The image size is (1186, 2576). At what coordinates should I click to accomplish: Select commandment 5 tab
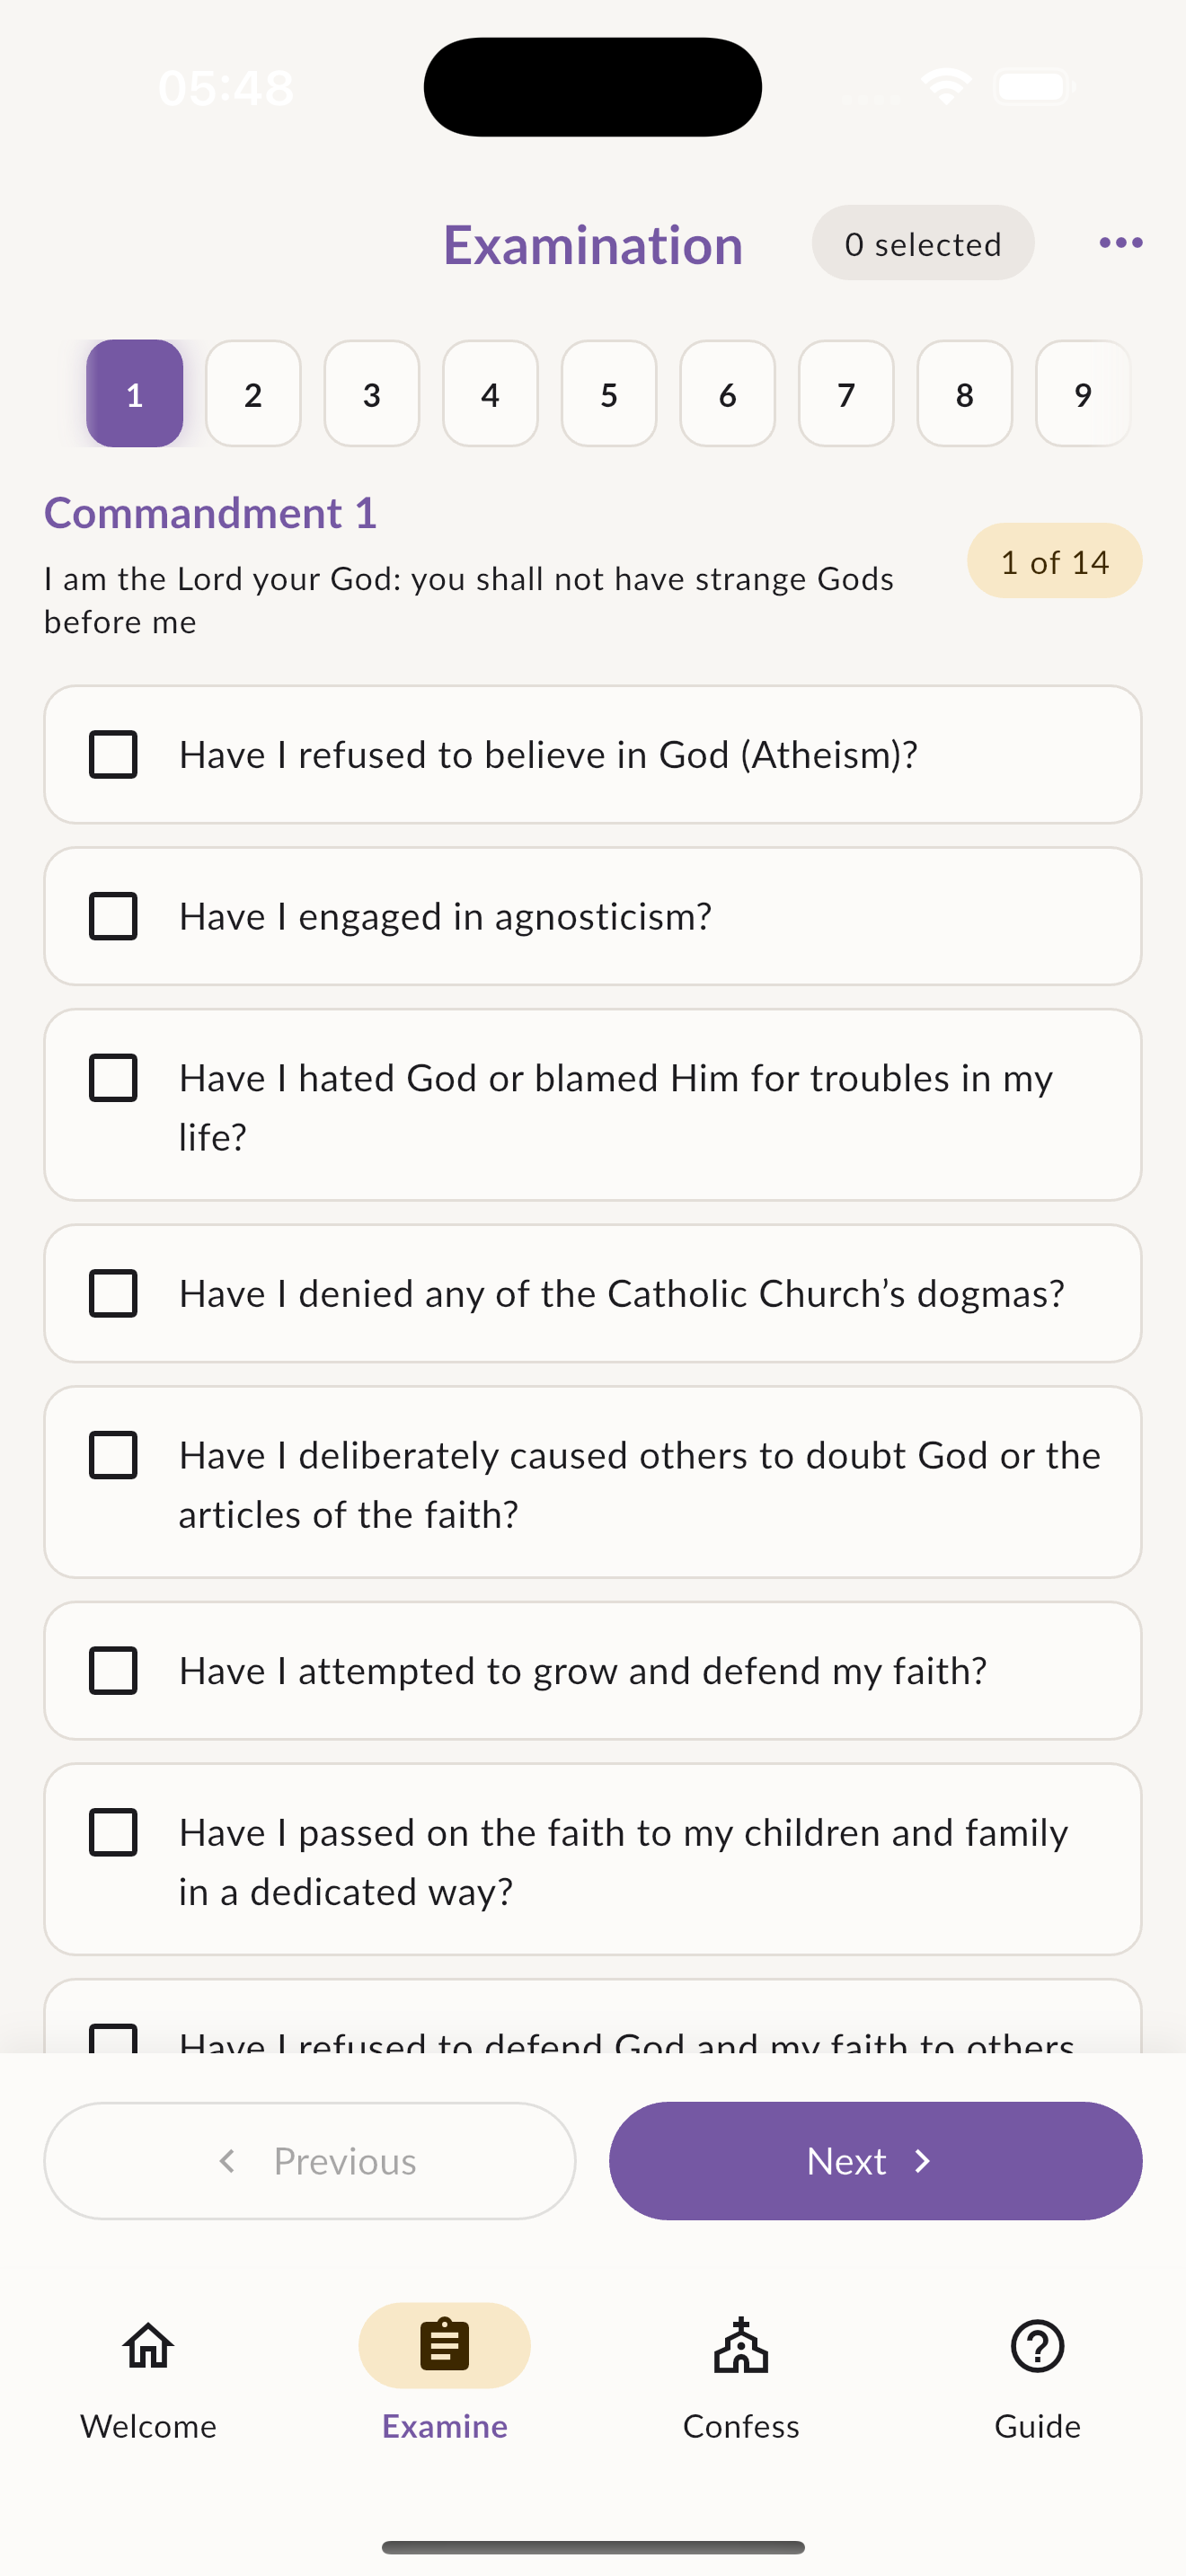point(609,394)
